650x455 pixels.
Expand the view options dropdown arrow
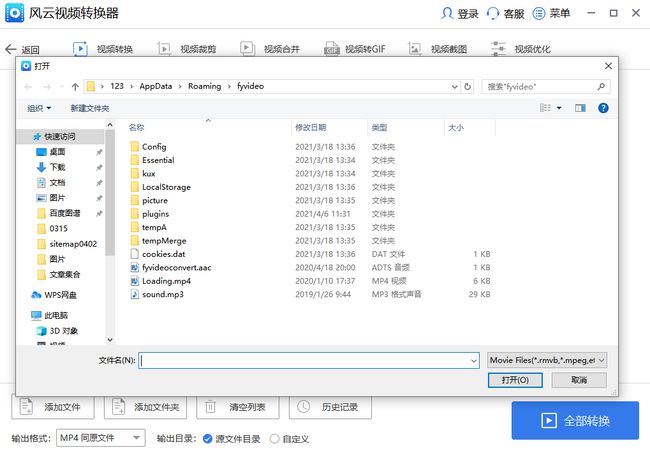pyautogui.click(x=559, y=108)
